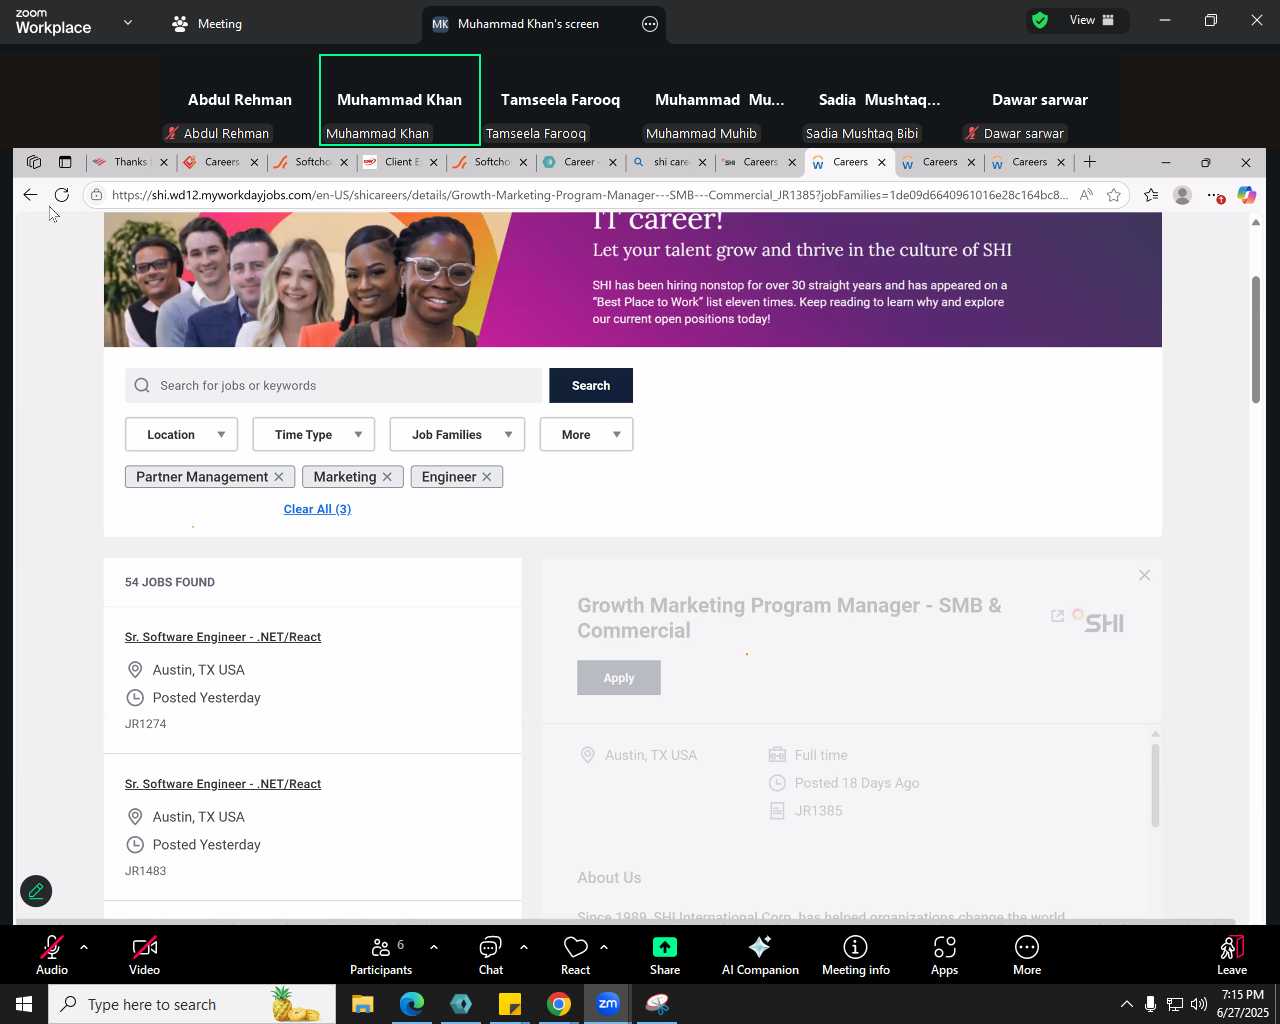Viewport: 1280px width, 1024px height.
Task: Select Tamseela Farooq's participant tile
Action: (560, 100)
